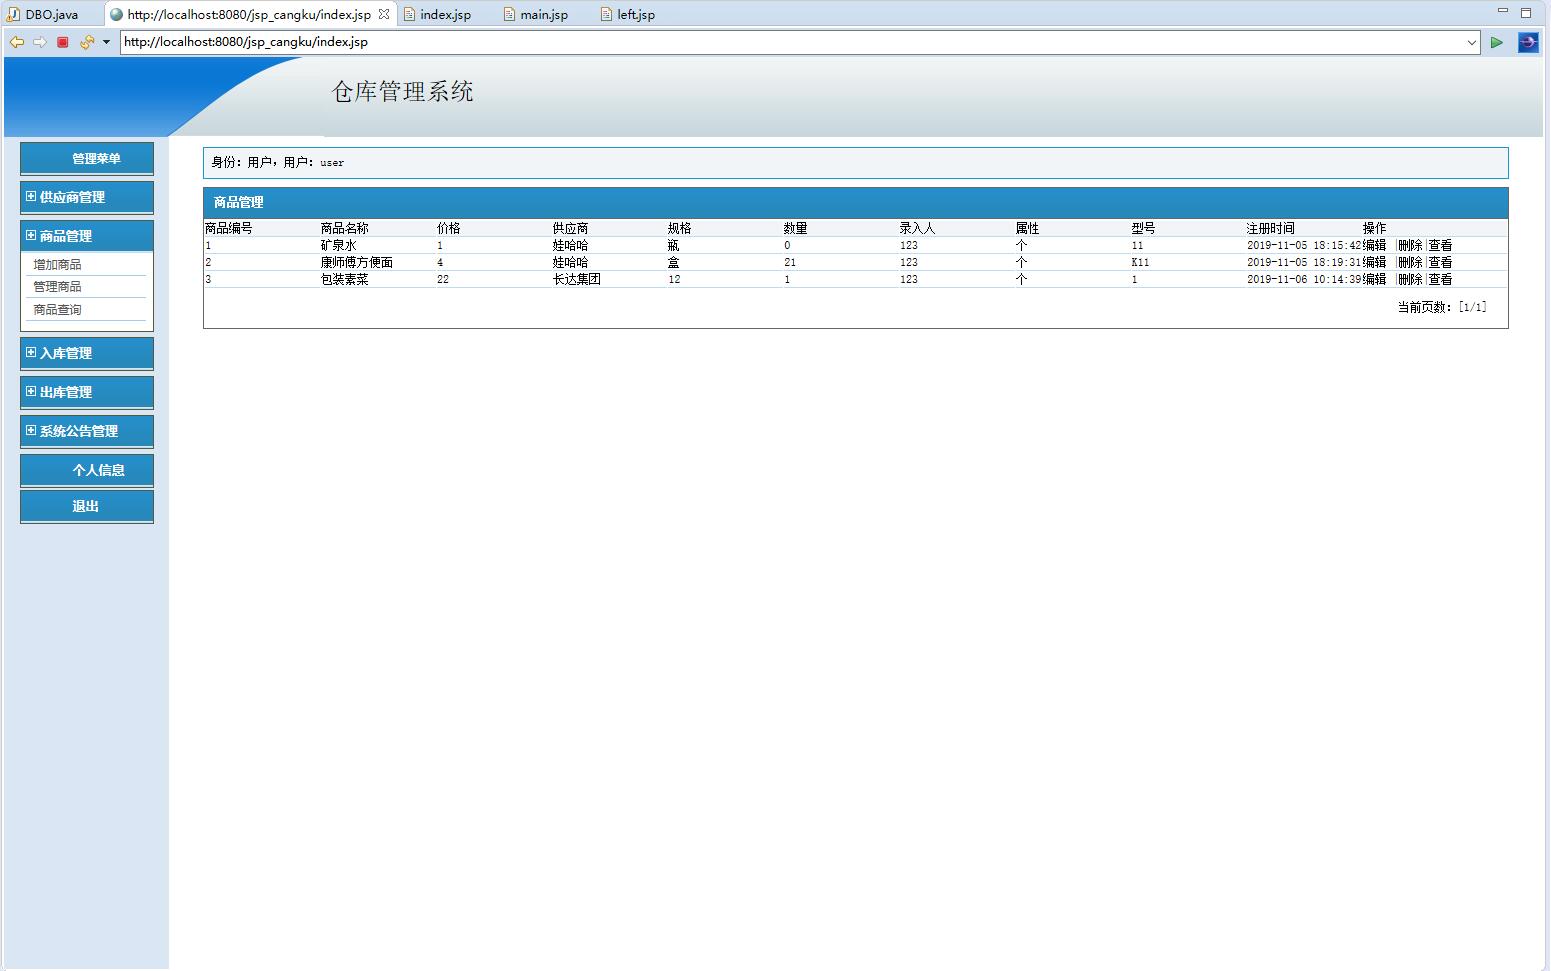1551x971 pixels.
Task: Open 供应商管理 menu label
Action: tap(72, 197)
